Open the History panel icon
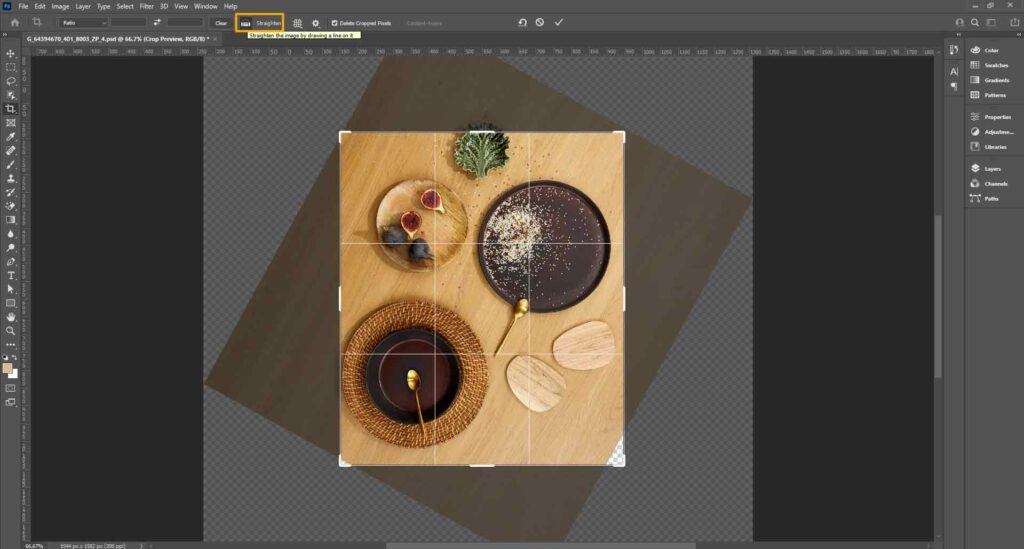The image size is (1024, 549). click(954, 50)
